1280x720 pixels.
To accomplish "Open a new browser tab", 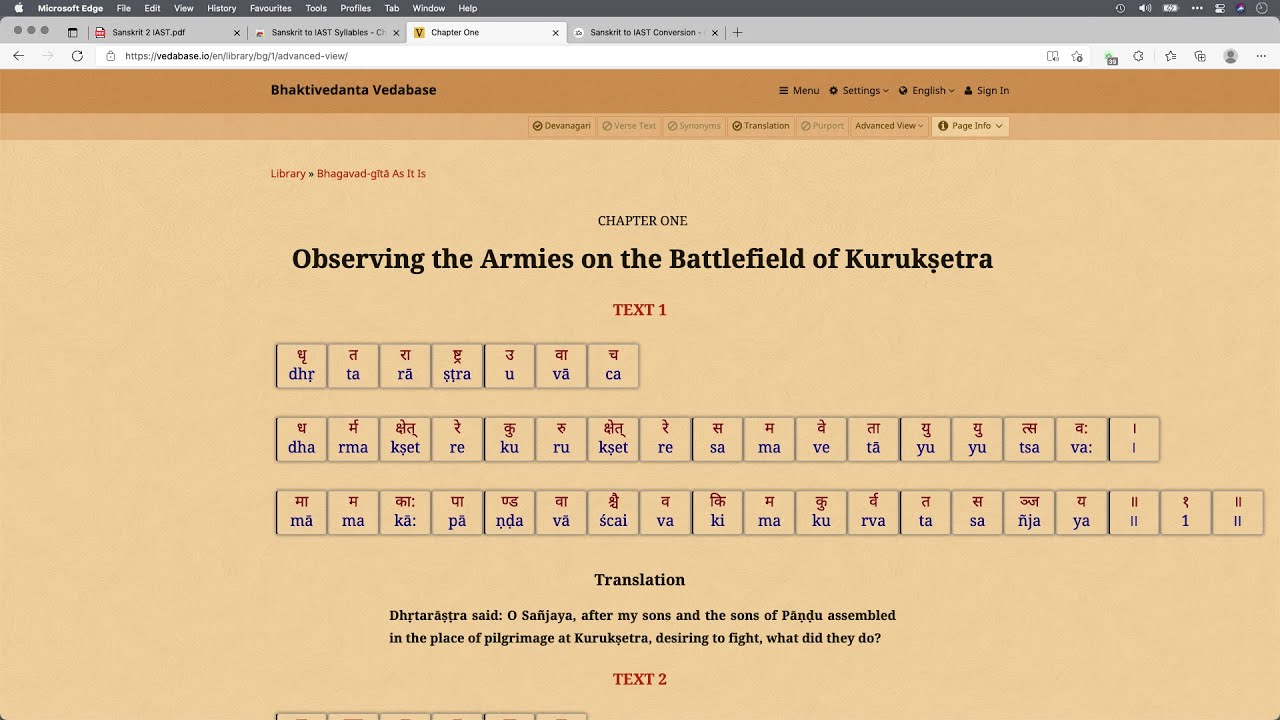I will click(x=738, y=32).
